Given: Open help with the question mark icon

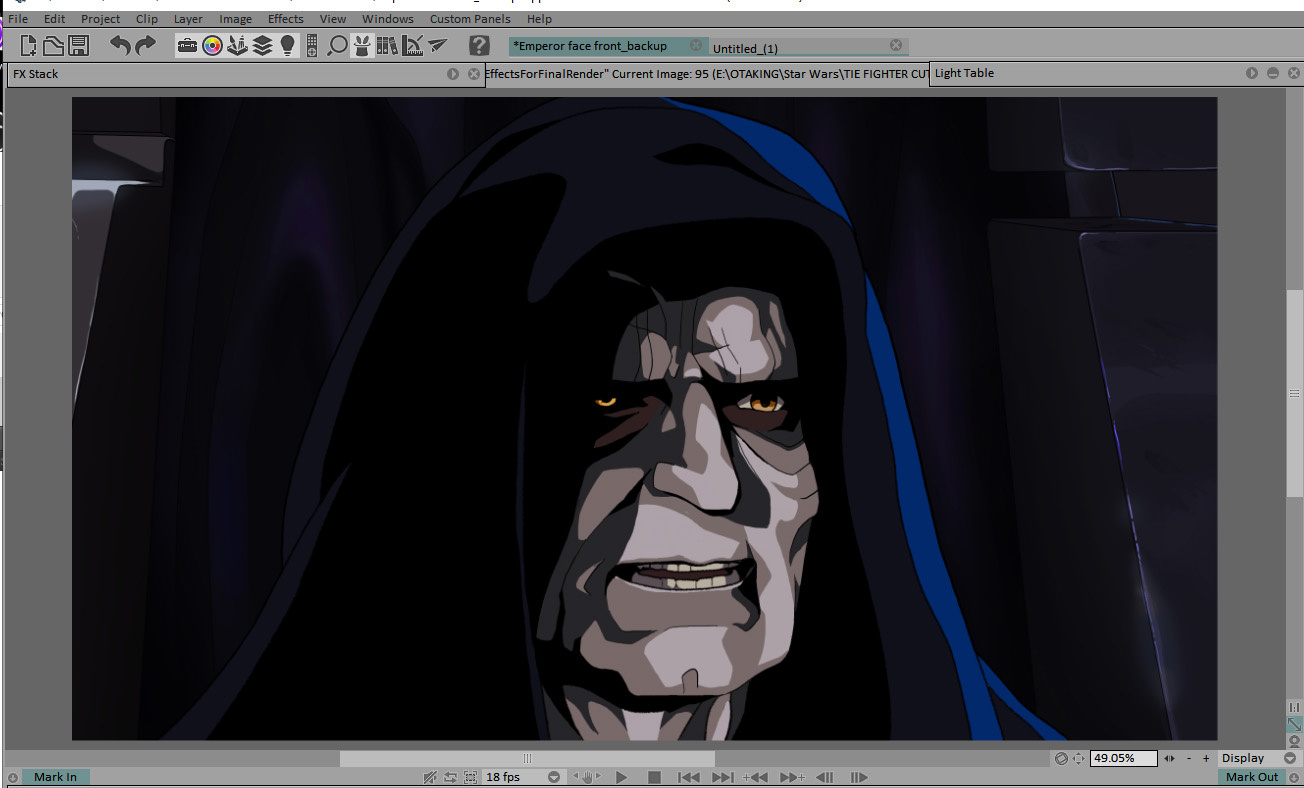Looking at the screenshot, I should pos(479,45).
